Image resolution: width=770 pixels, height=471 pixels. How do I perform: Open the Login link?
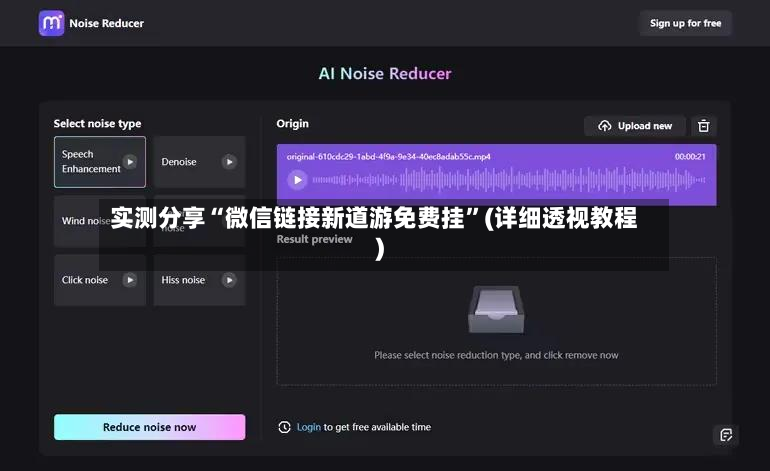pos(308,427)
